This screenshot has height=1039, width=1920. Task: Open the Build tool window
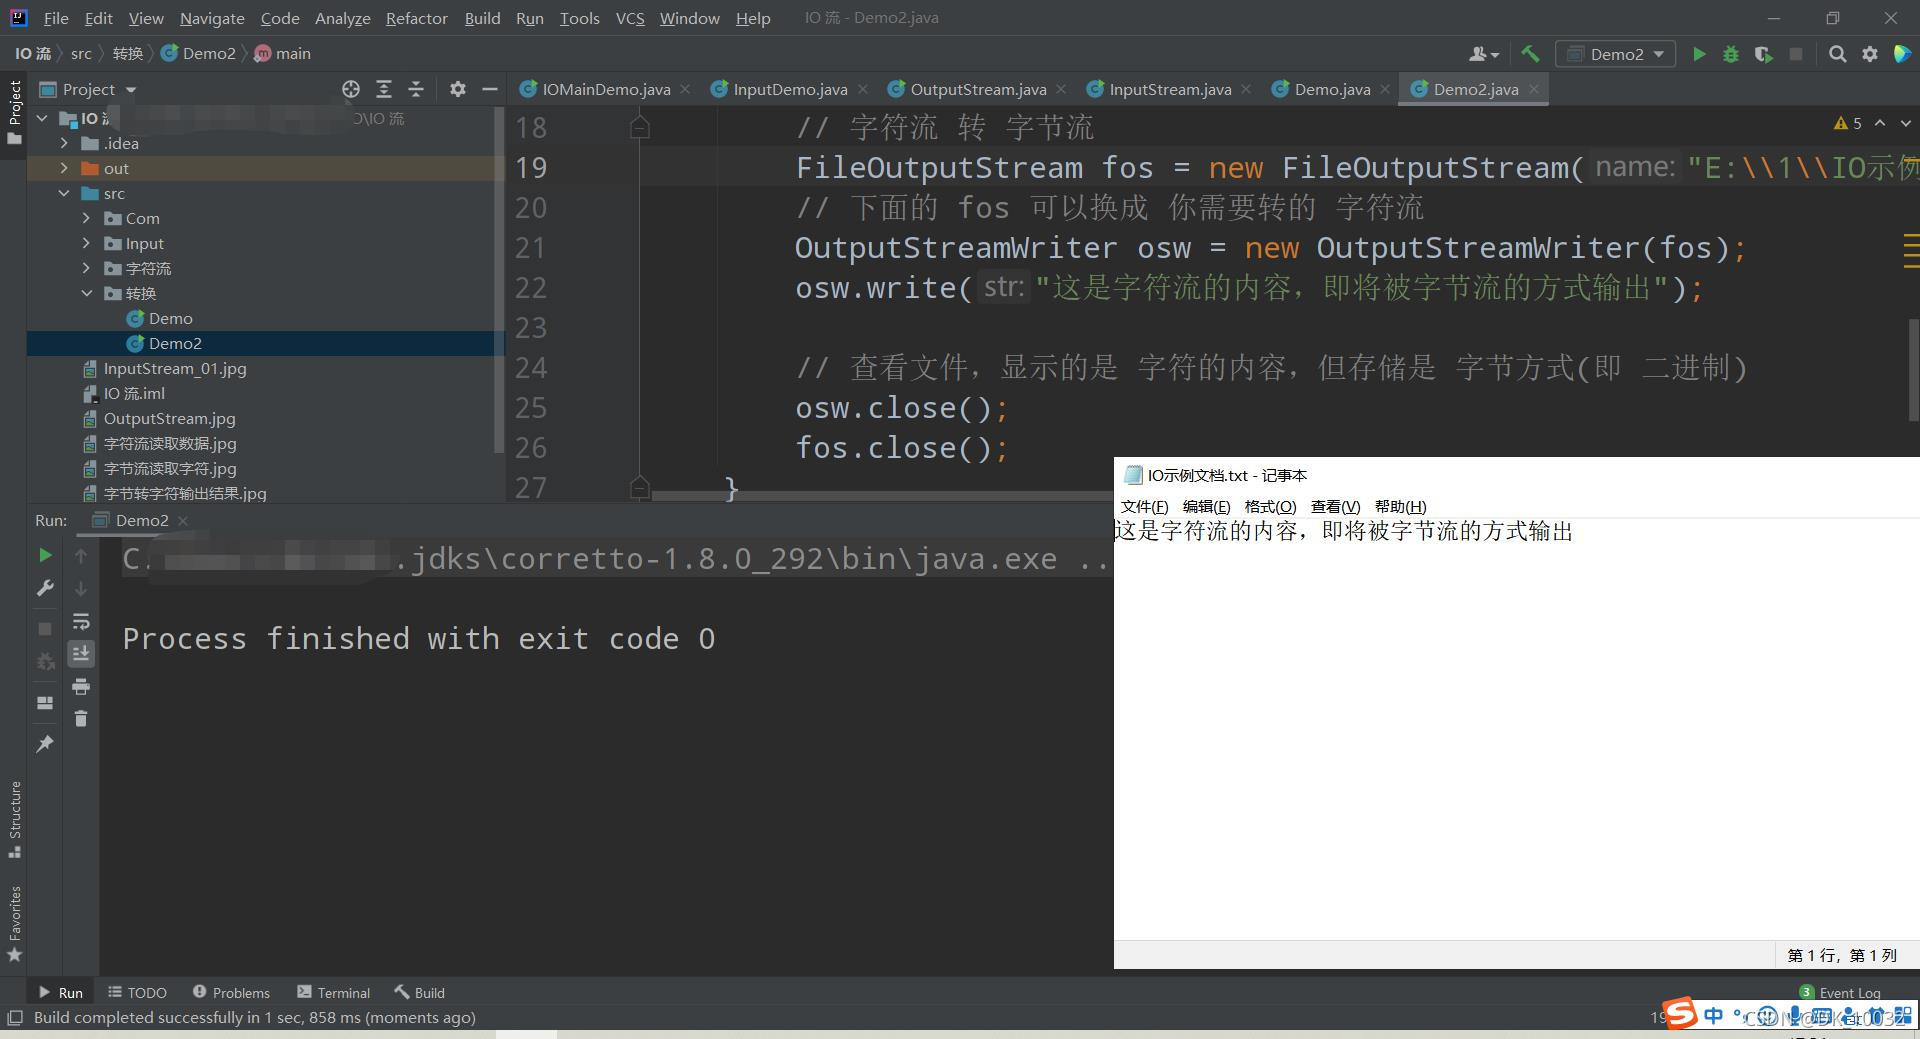click(x=420, y=992)
